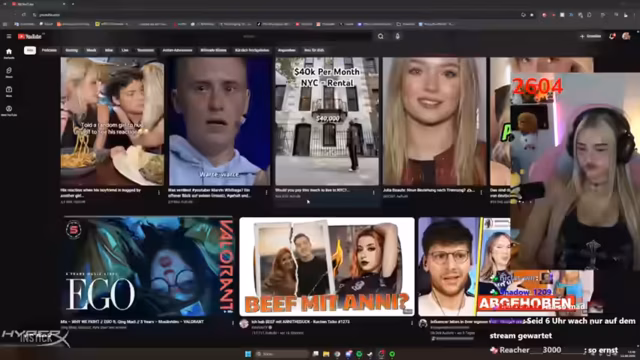The width and height of the screenshot is (640, 360).
Task: Open the notifications bell
Action: click(x=612, y=36)
